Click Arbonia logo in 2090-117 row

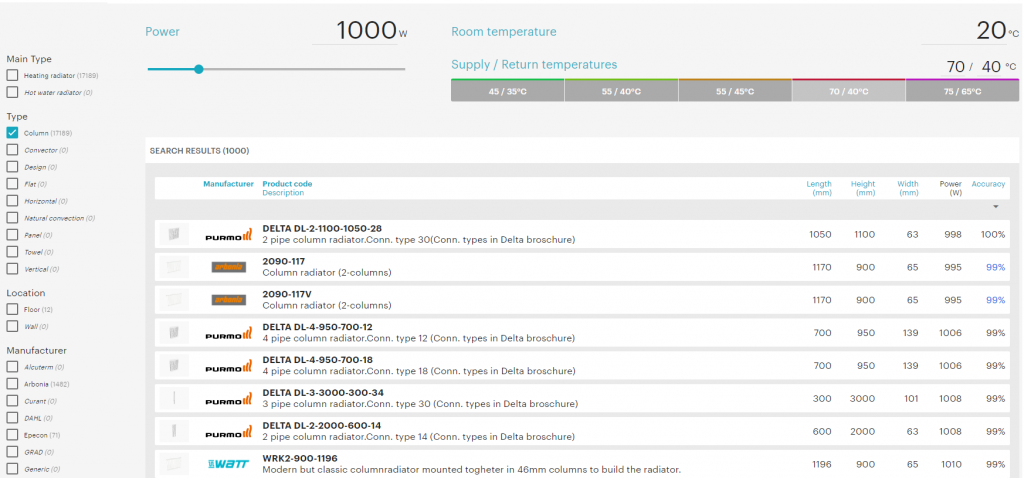click(x=229, y=267)
